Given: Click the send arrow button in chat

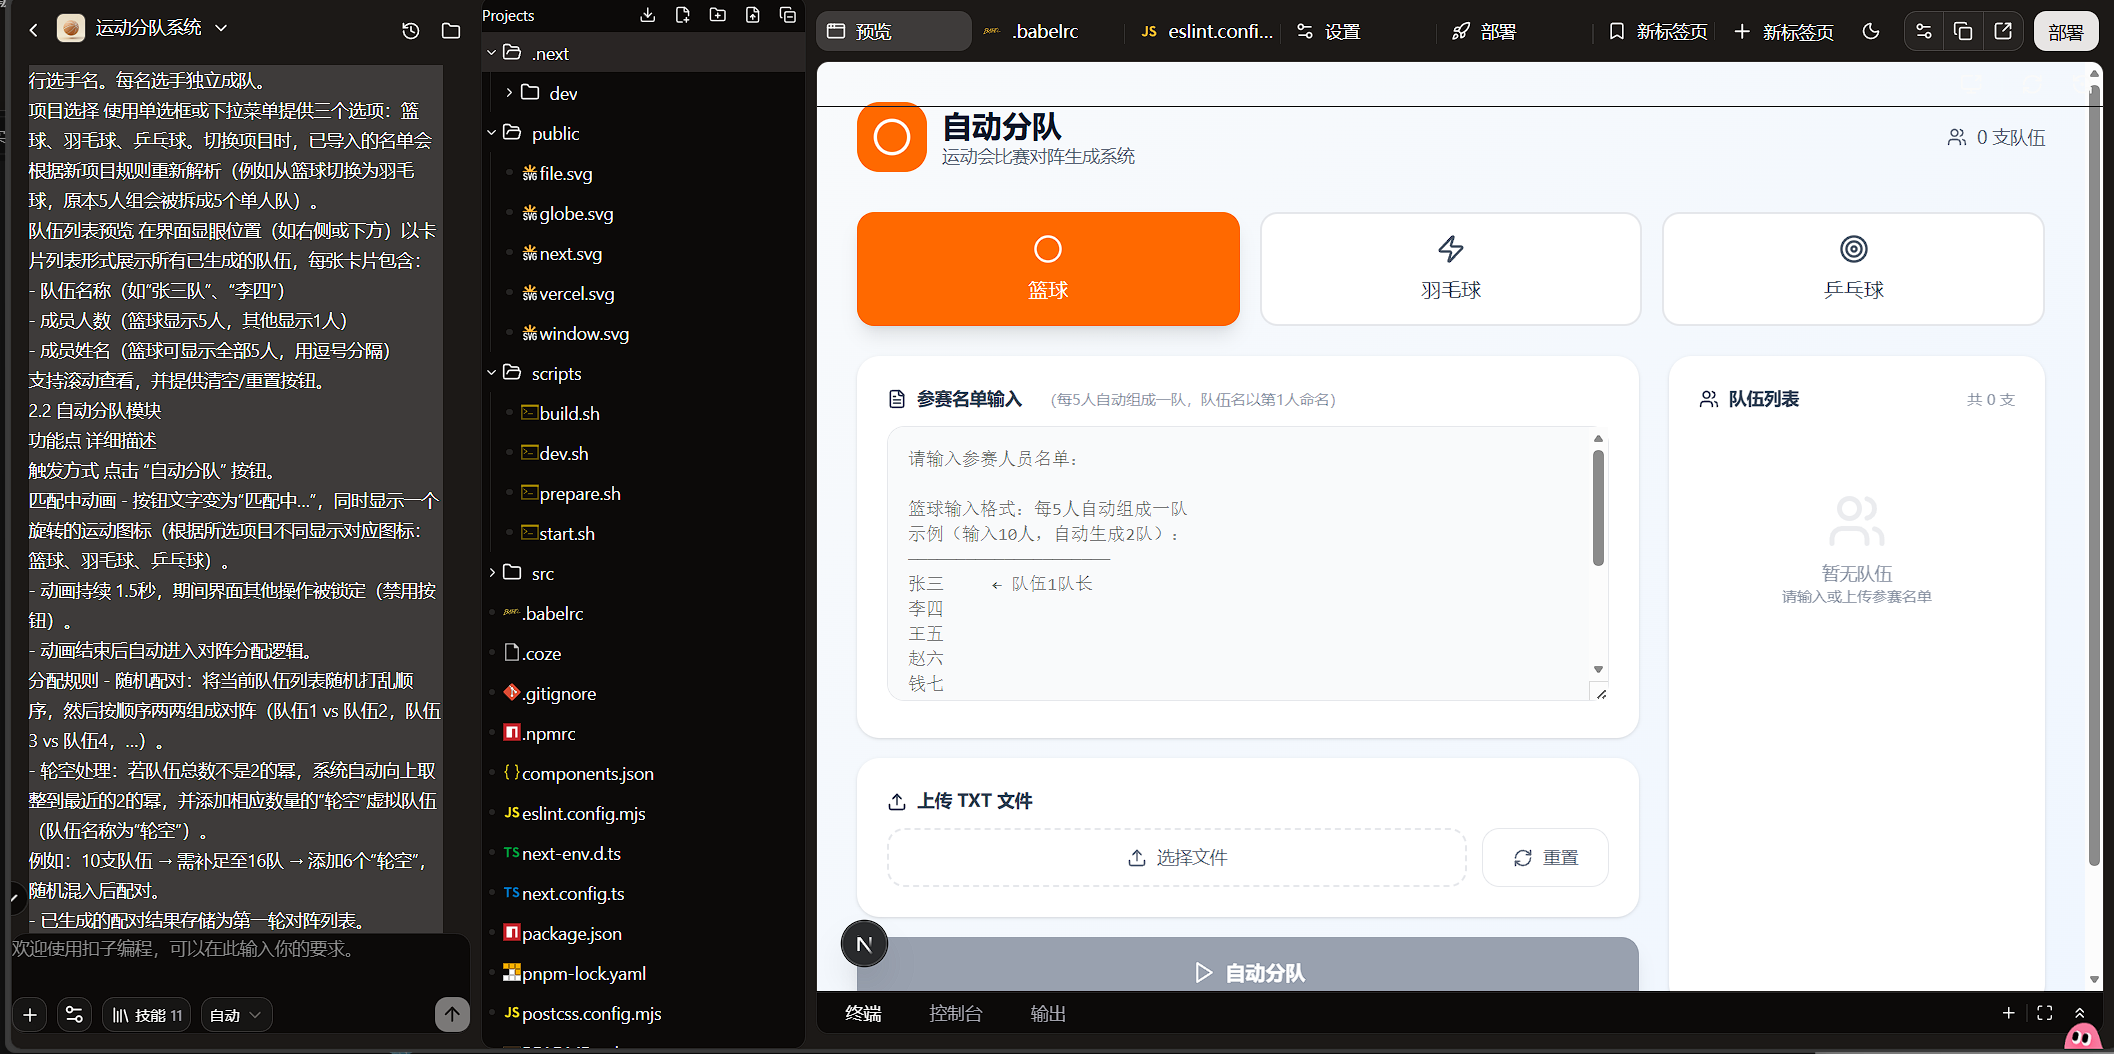Looking at the screenshot, I should click(452, 1014).
